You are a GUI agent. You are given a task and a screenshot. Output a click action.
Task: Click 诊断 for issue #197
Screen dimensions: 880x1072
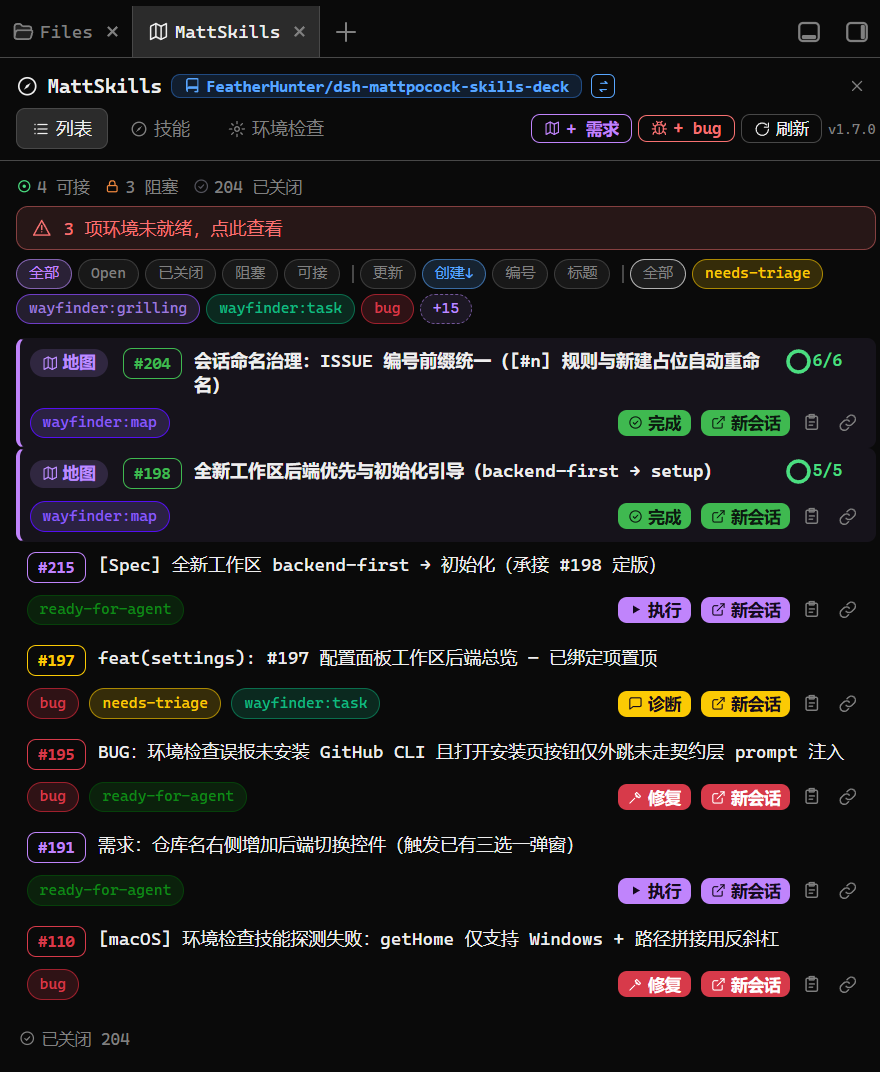[x=654, y=704]
